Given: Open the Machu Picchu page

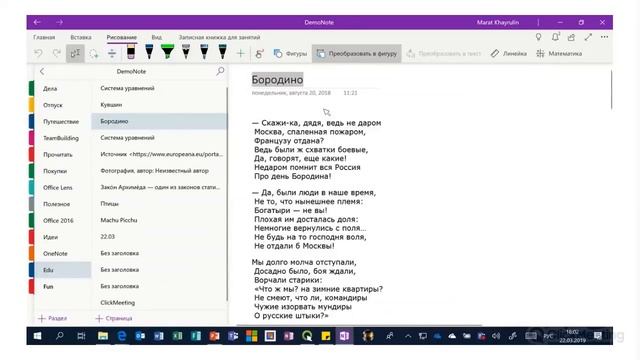Looking at the screenshot, I should tap(159, 220).
